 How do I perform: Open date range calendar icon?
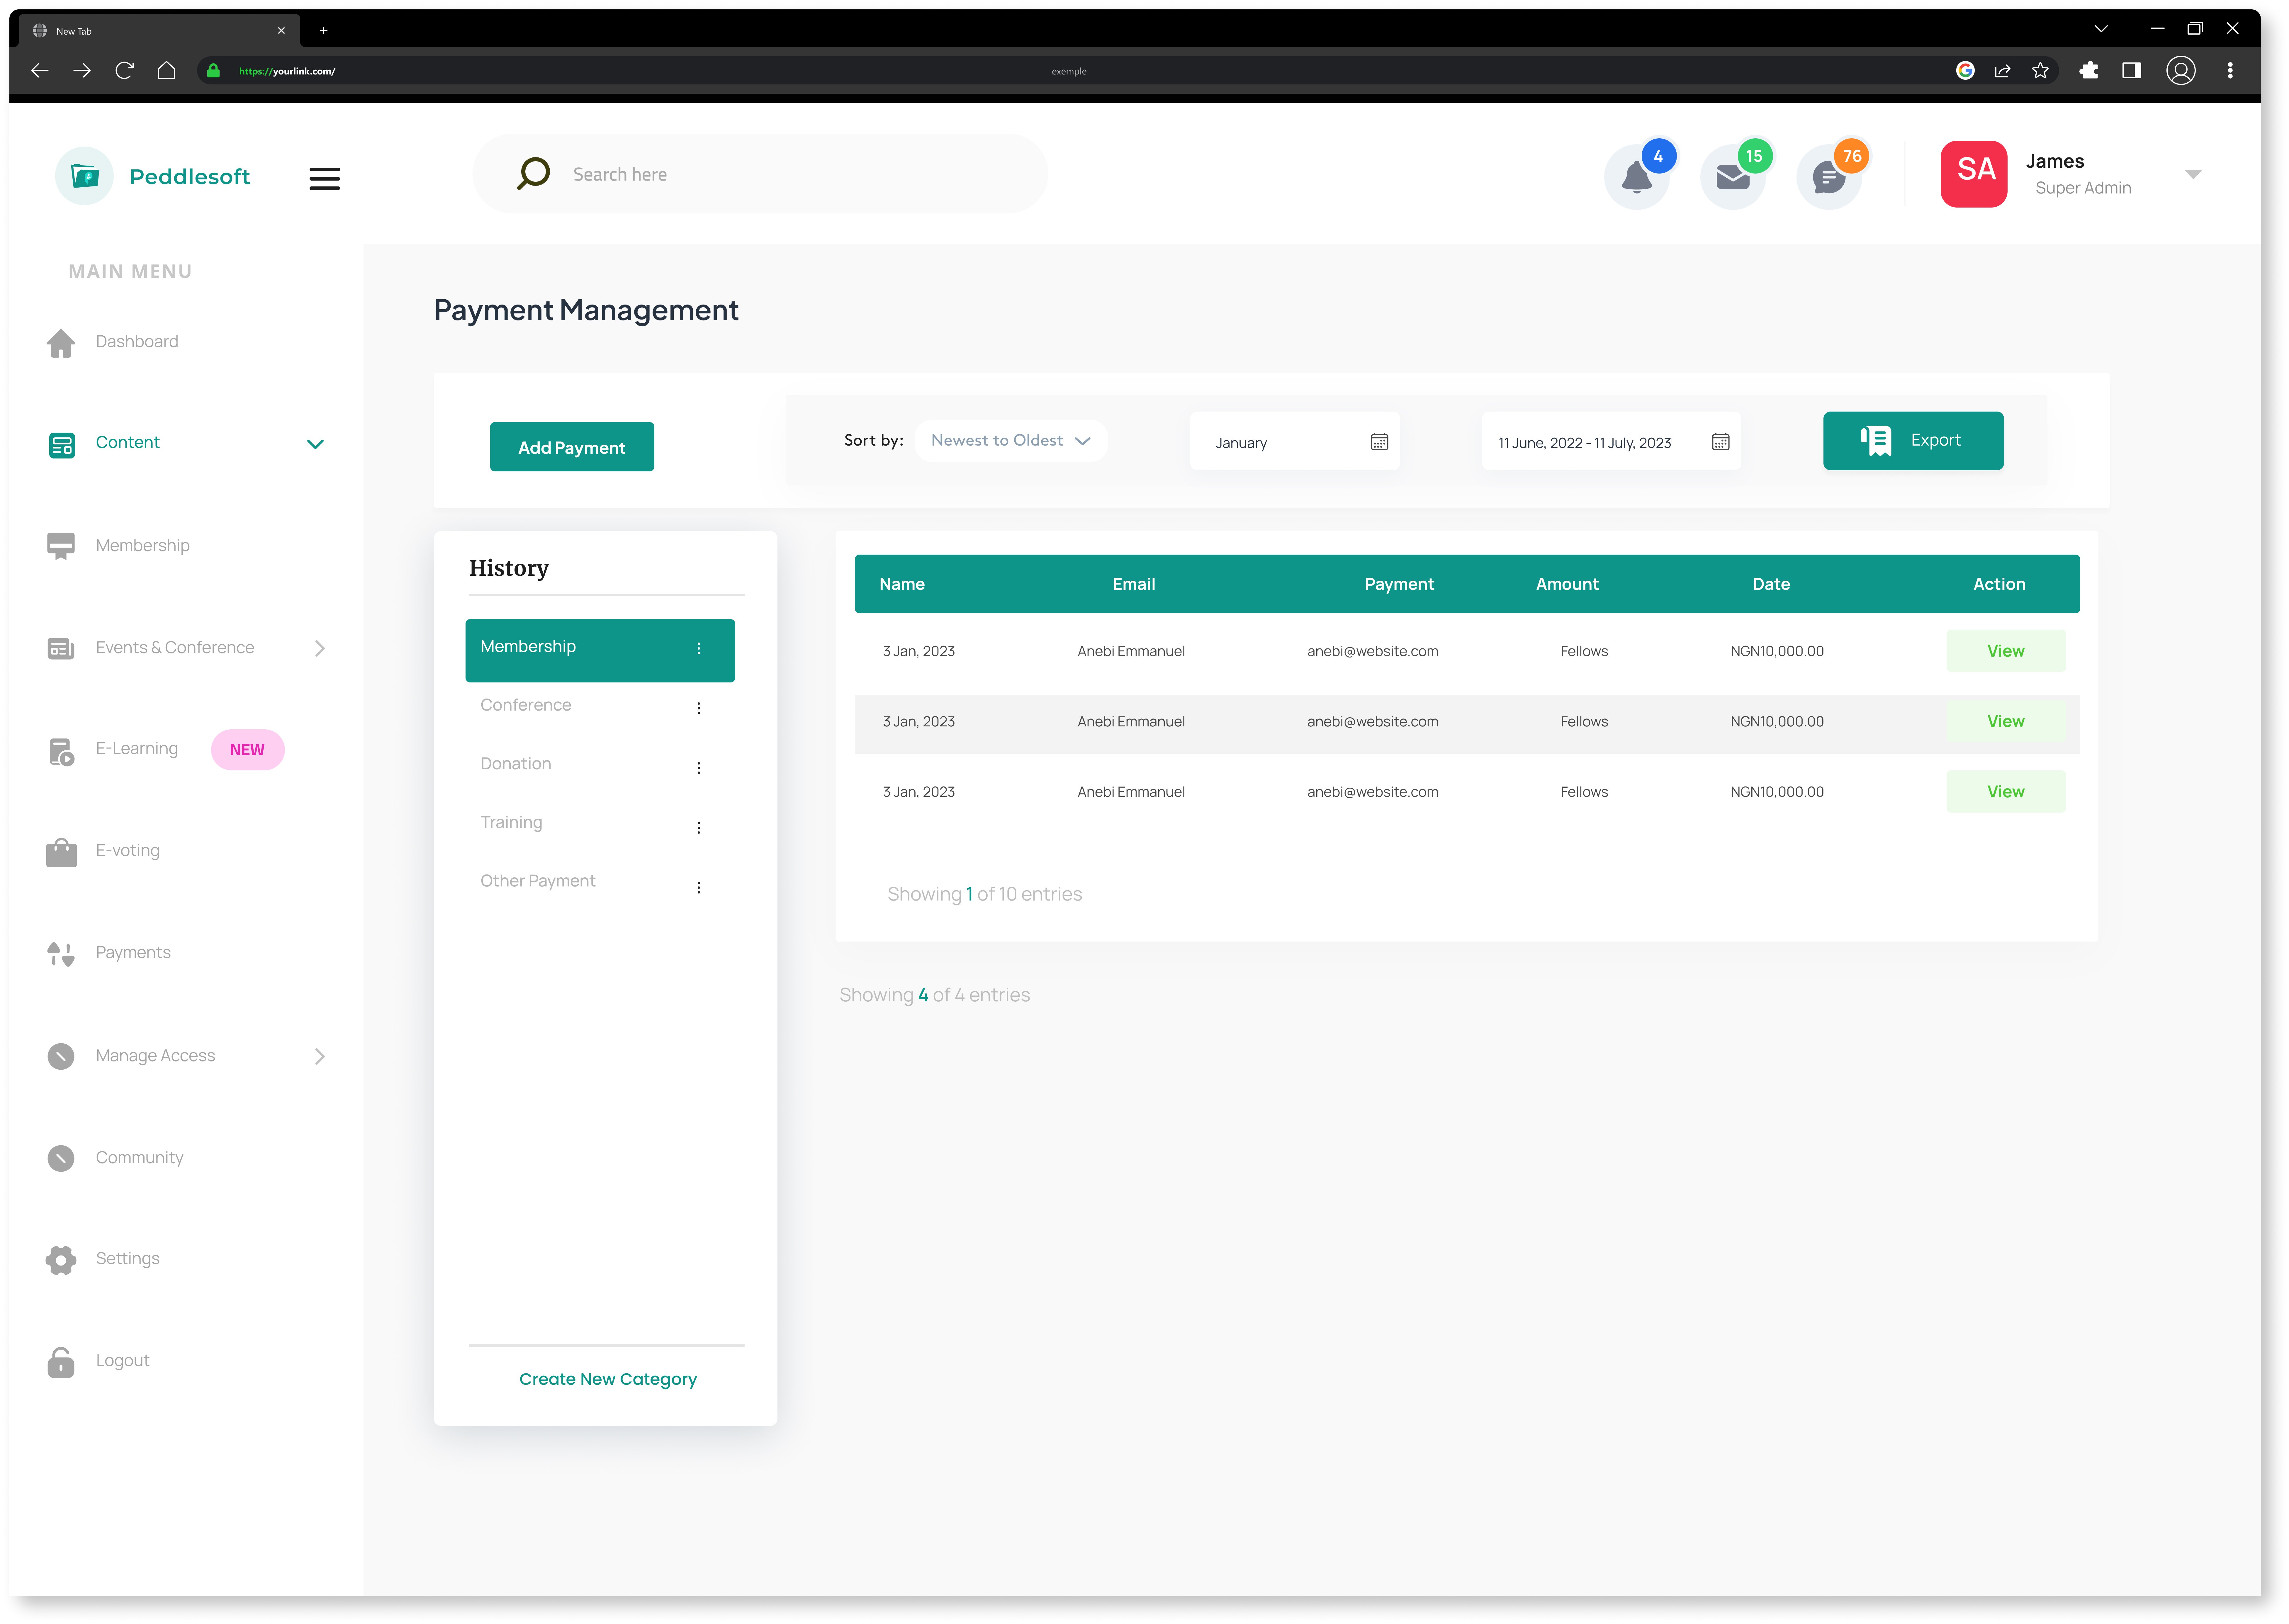pyautogui.click(x=1720, y=442)
